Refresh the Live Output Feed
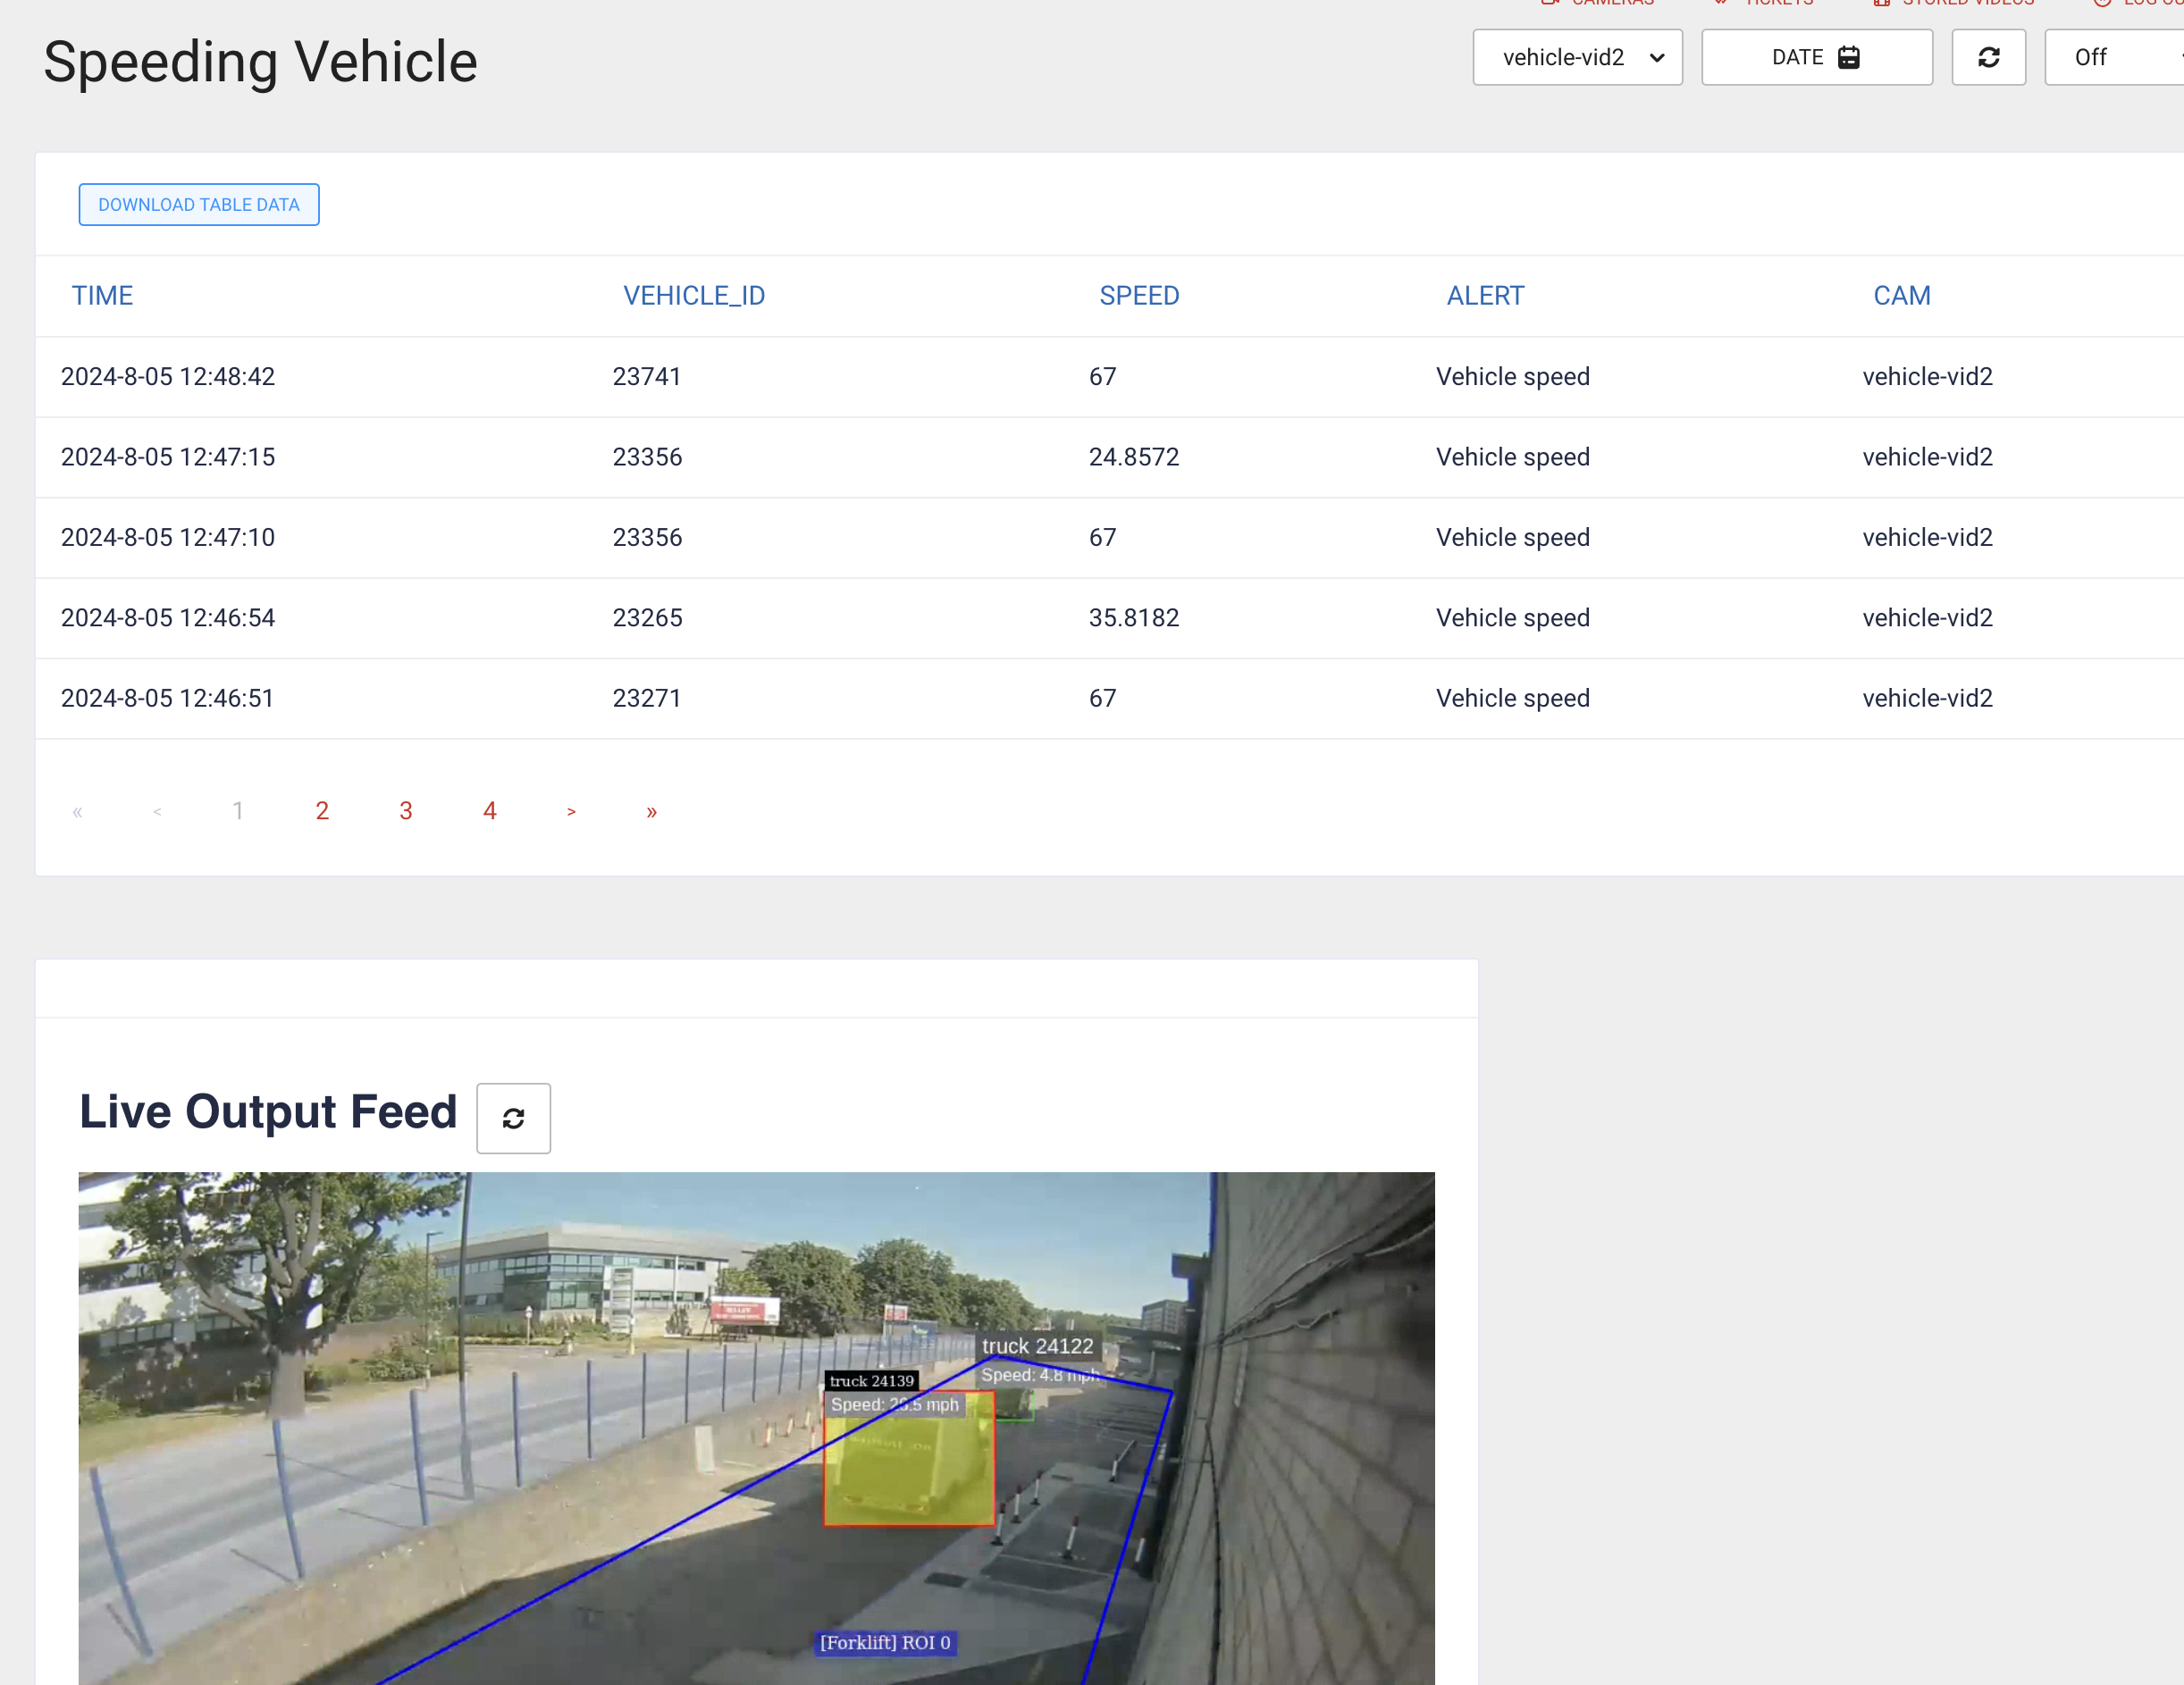2184x1685 pixels. (513, 1118)
